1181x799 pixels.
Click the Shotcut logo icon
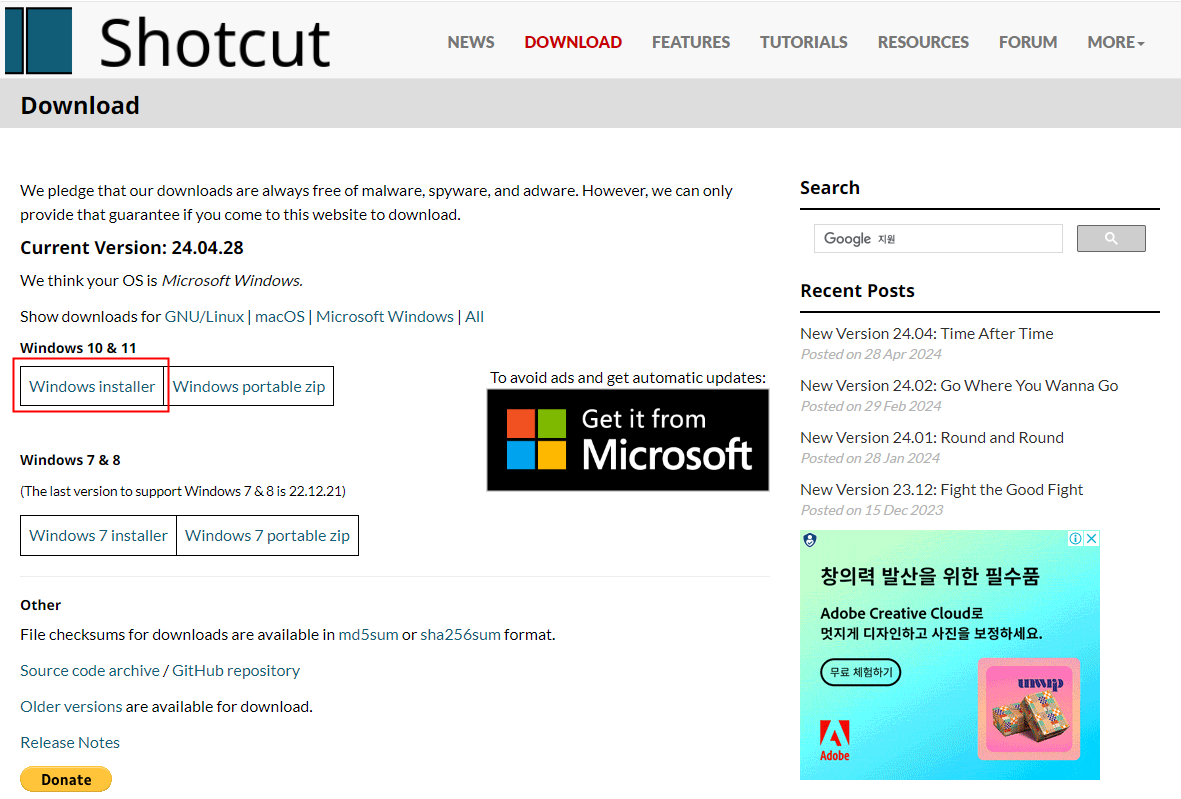(38, 41)
